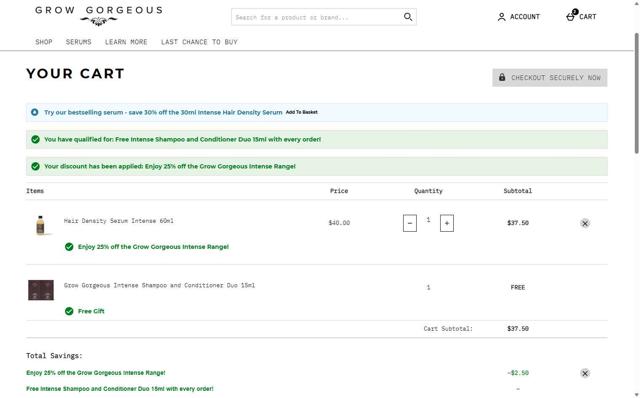
Task: Click the FREE subtotal text
Action: point(518,287)
